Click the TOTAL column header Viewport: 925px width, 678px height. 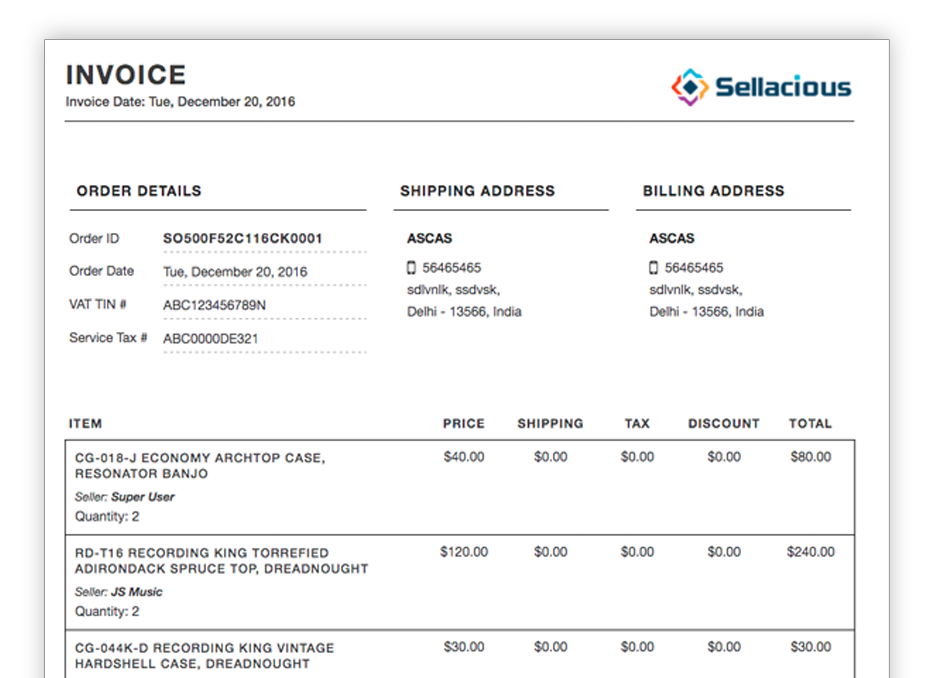pos(810,424)
